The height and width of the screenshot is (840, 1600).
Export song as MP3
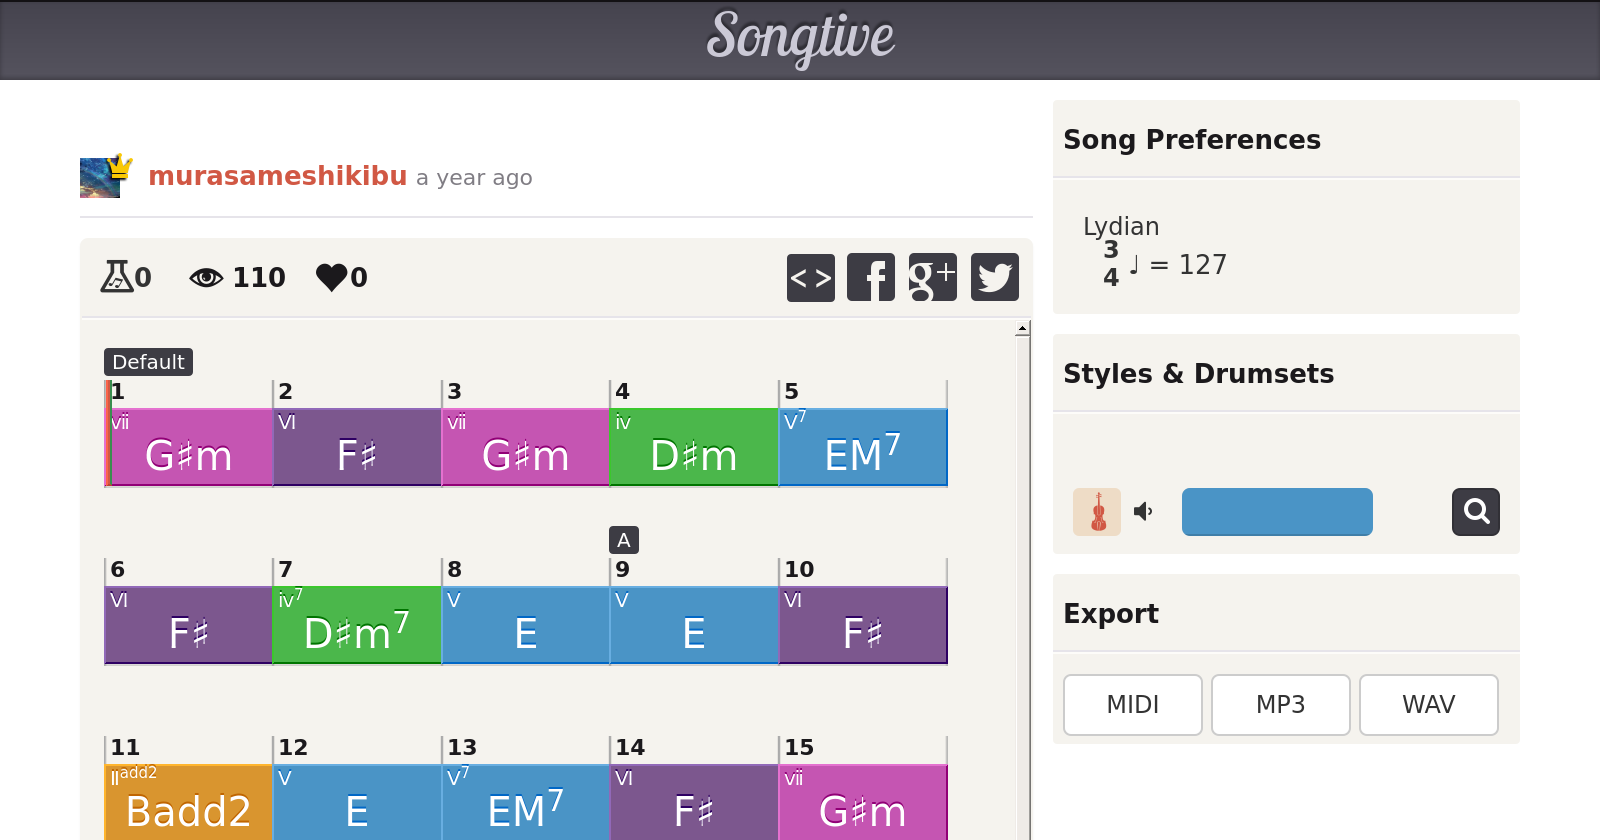click(1280, 705)
